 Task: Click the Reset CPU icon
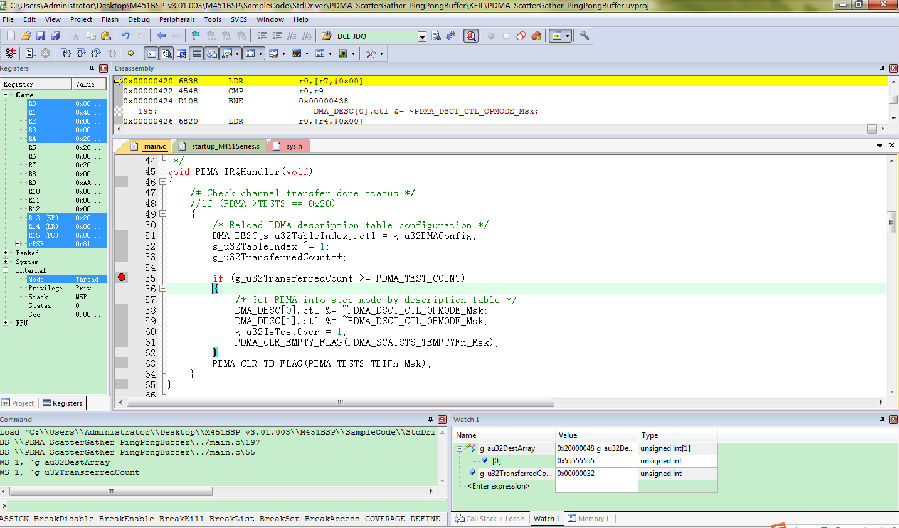[x=11, y=52]
